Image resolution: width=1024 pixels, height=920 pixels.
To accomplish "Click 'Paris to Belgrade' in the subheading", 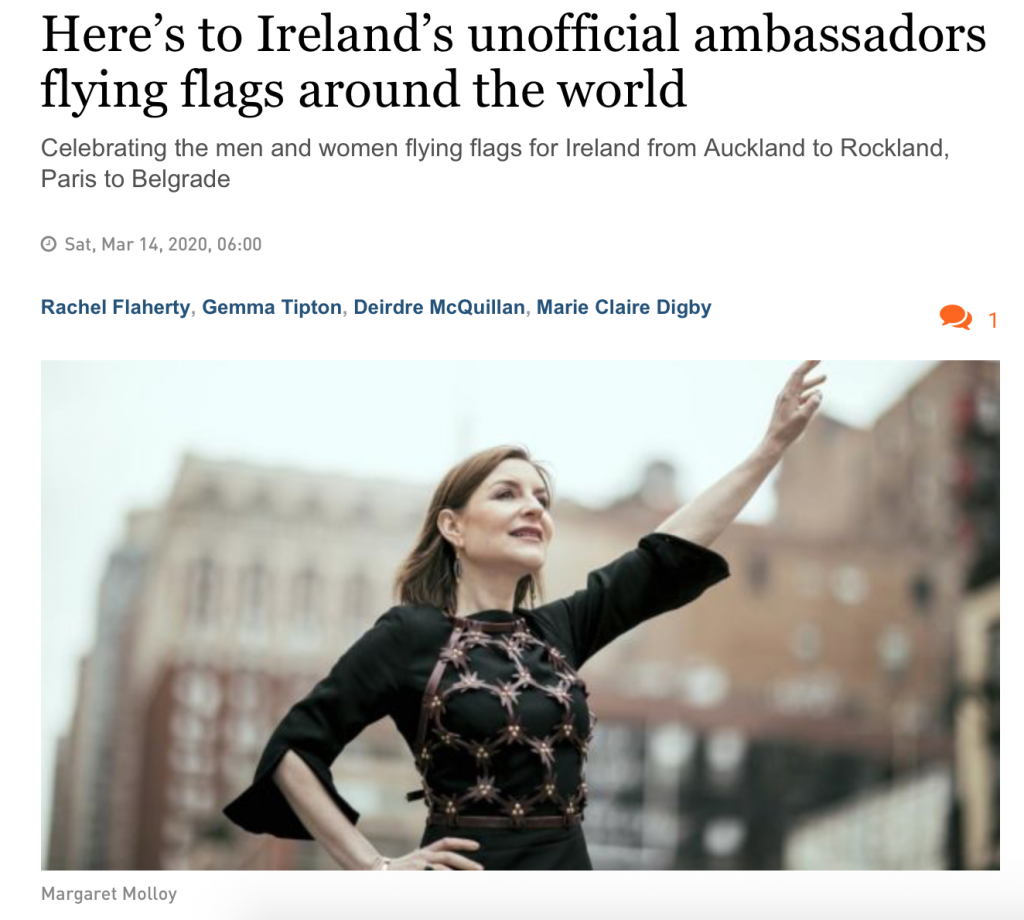I will 135,179.
